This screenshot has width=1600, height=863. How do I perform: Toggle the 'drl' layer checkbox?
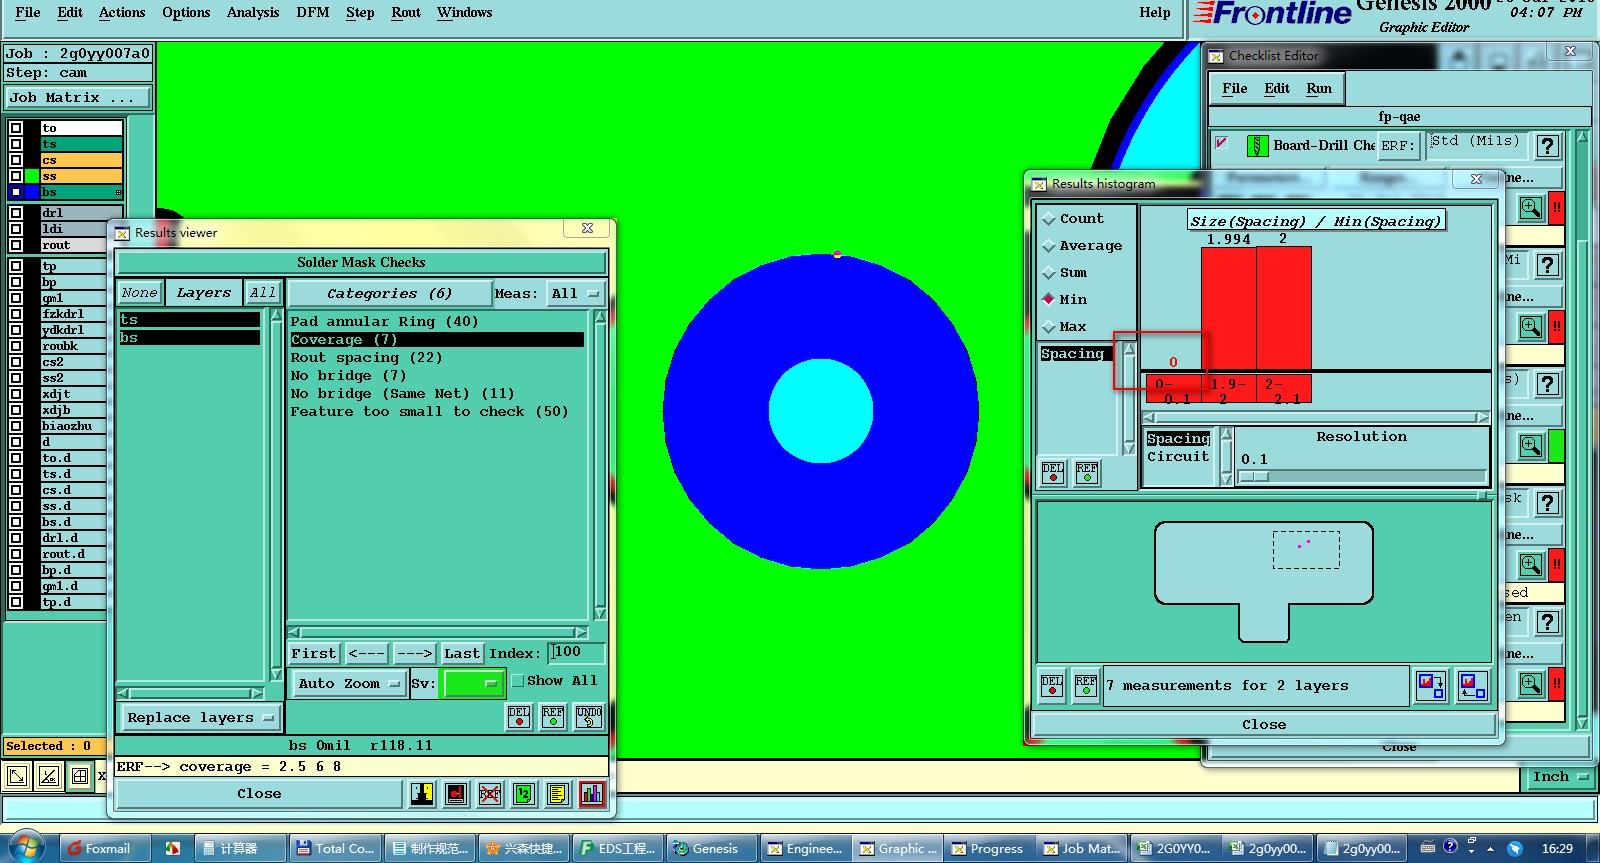pos(16,213)
